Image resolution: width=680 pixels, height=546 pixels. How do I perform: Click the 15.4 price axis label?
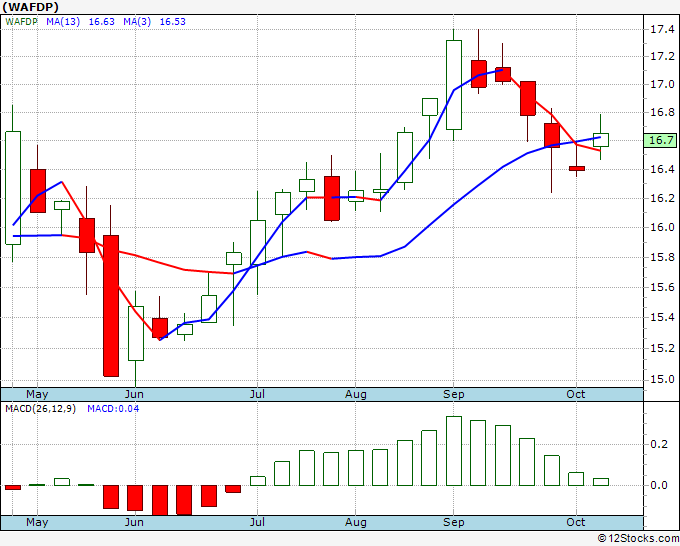pos(662,317)
